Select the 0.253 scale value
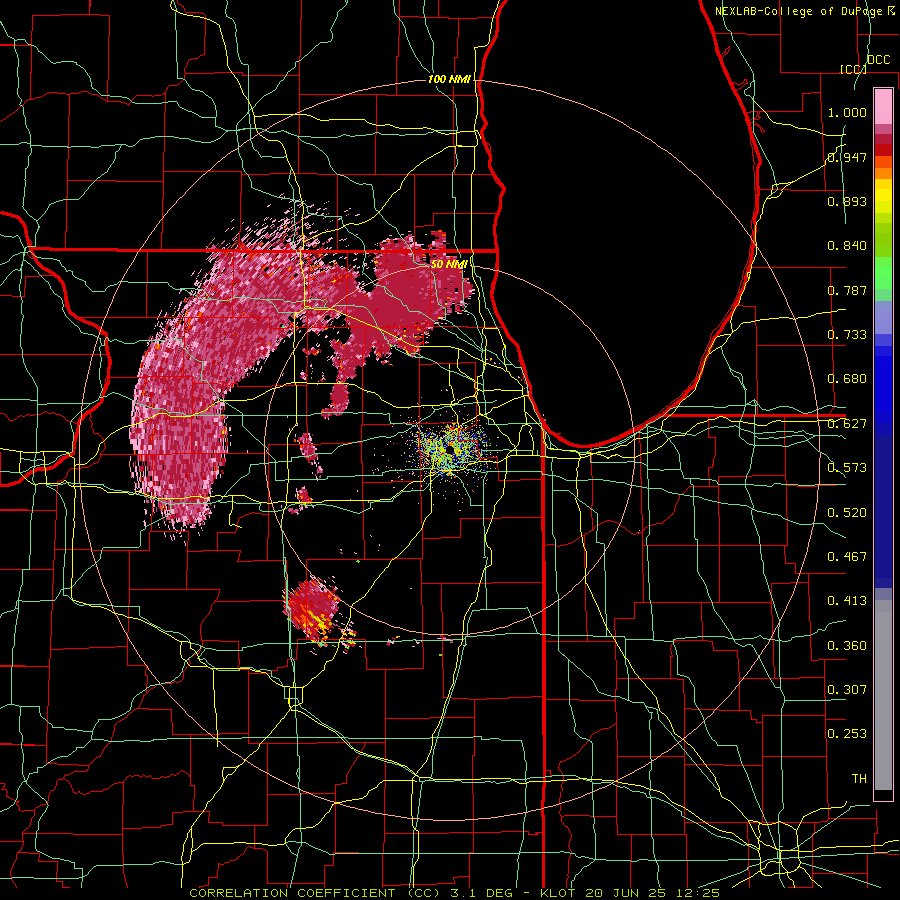The image size is (900, 900). point(847,734)
